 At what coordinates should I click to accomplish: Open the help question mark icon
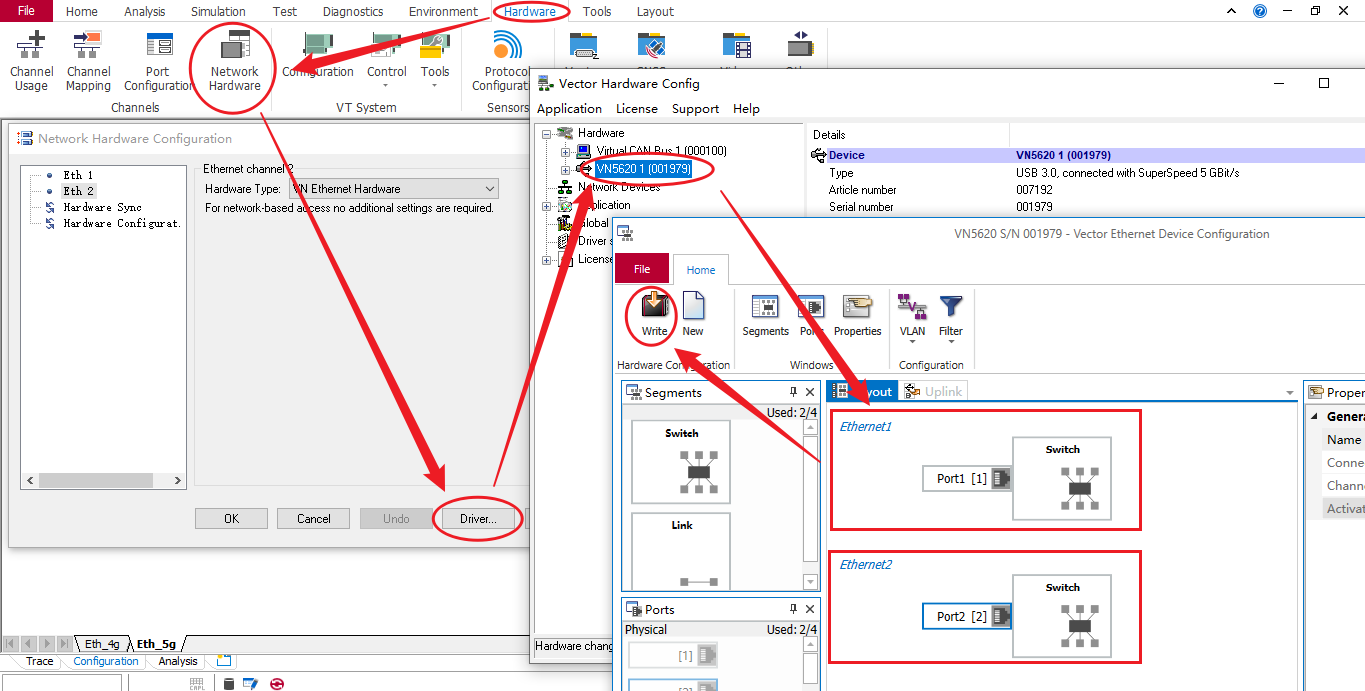click(x=1260, y=11)
